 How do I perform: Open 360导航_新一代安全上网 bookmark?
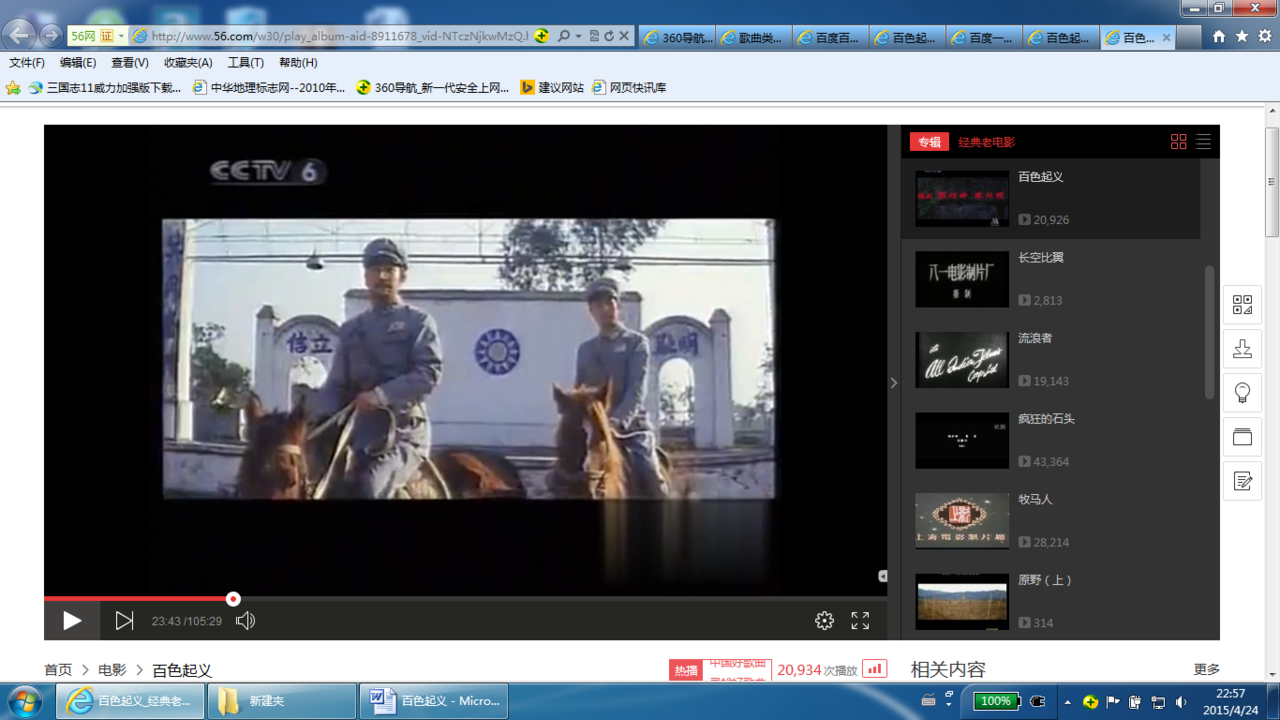click(433, 88)
